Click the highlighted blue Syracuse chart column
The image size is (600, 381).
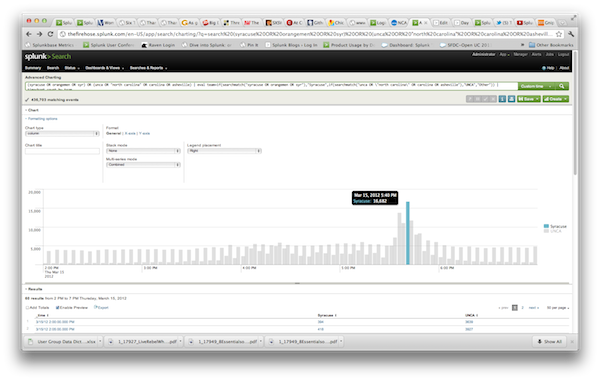[408, 233]
